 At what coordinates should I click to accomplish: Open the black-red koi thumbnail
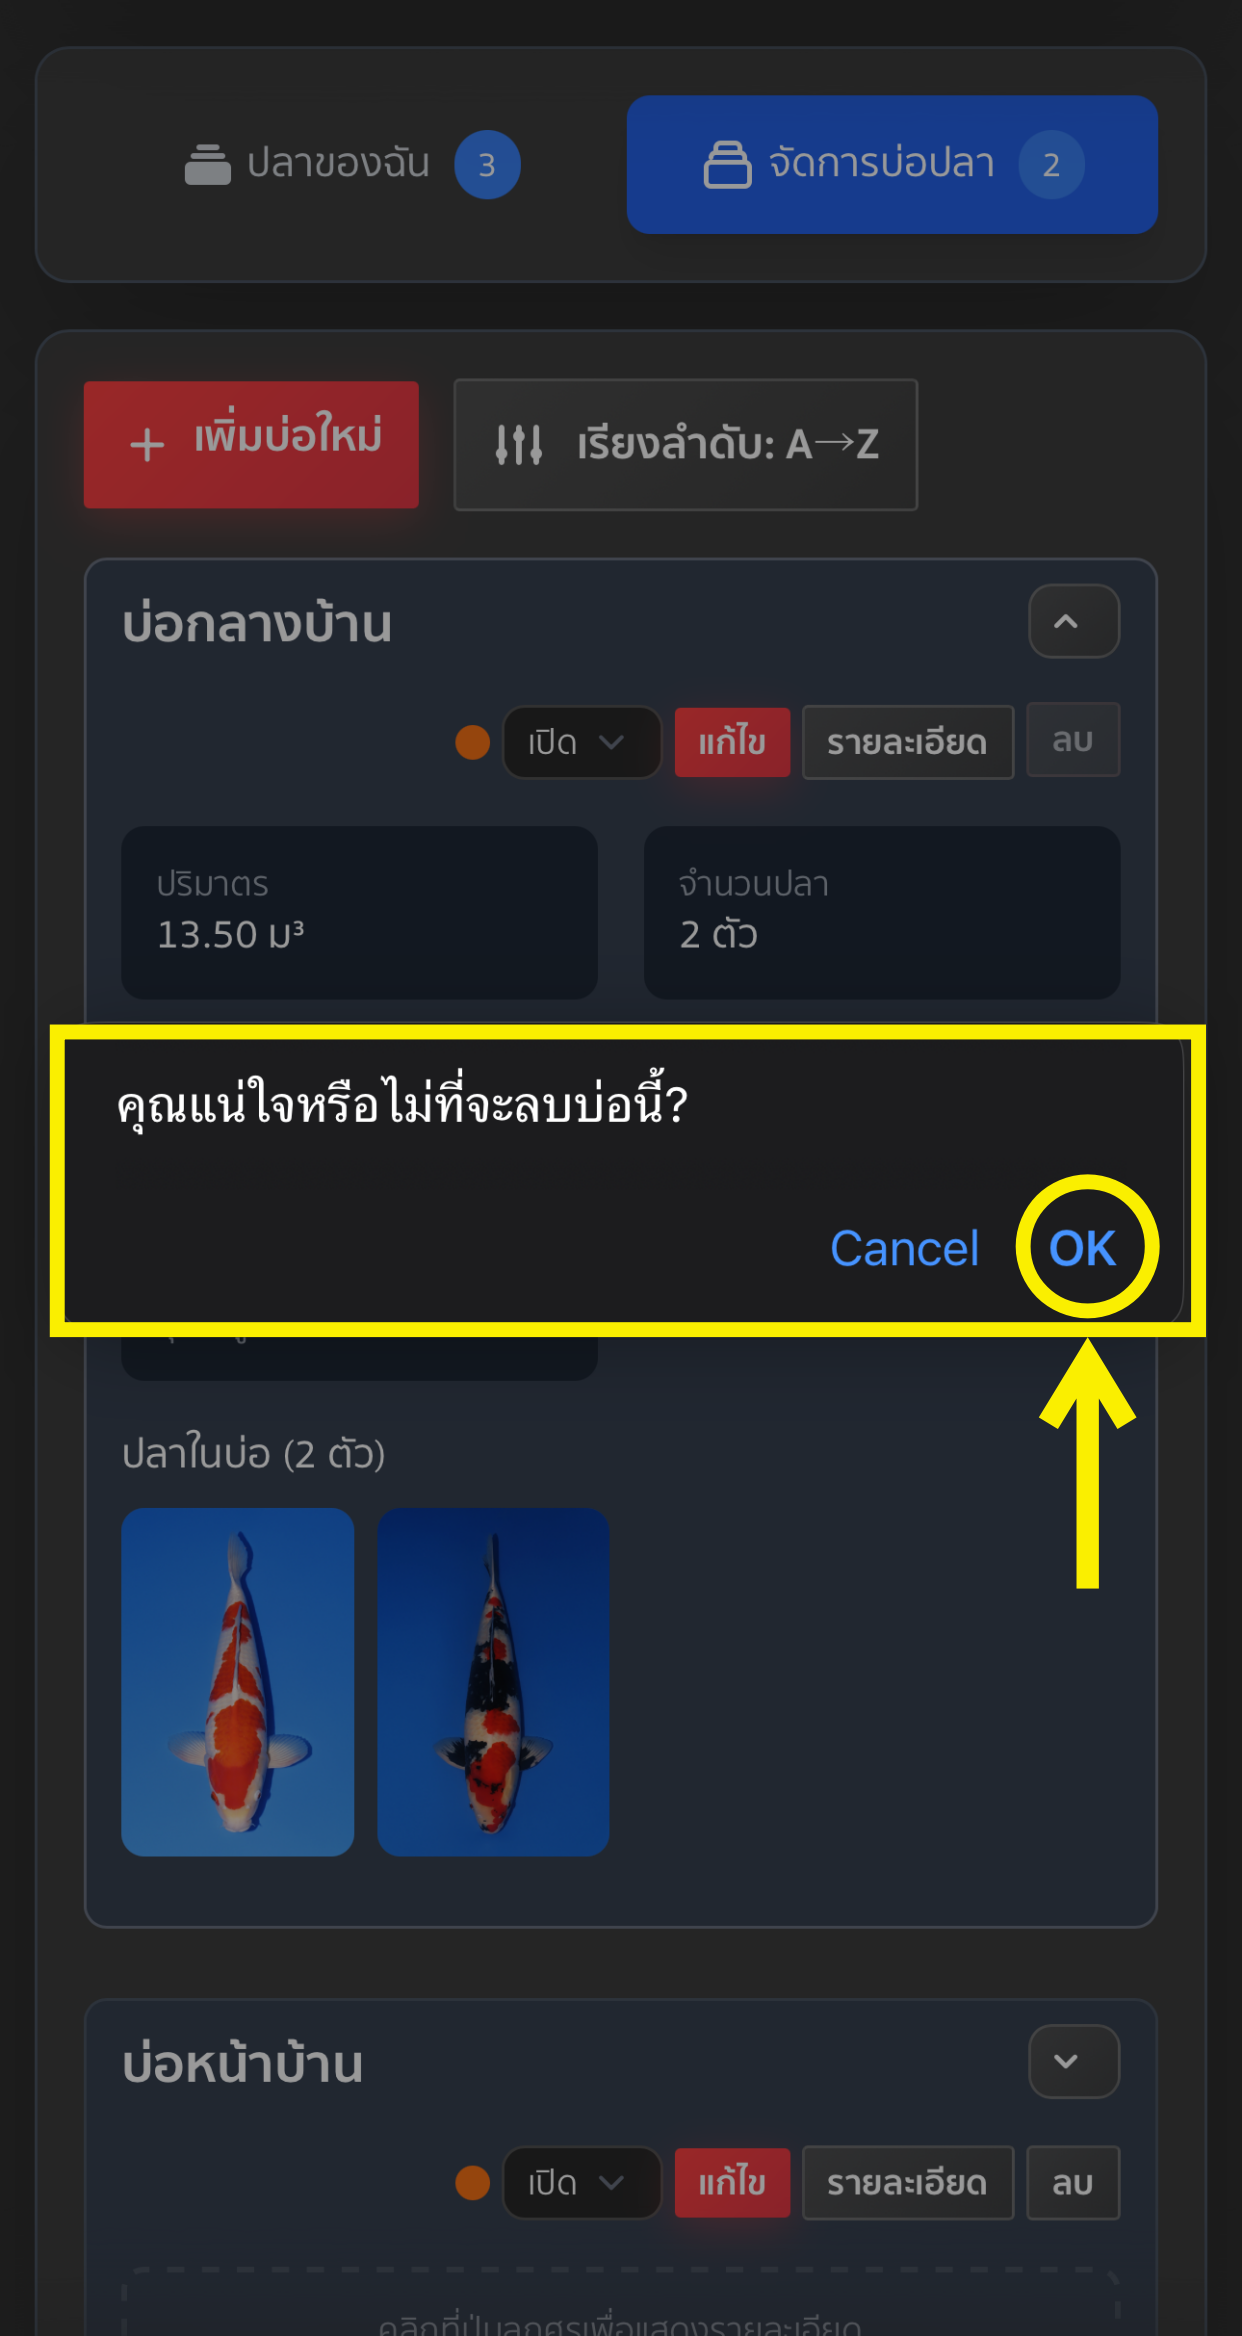(493, 1682)
